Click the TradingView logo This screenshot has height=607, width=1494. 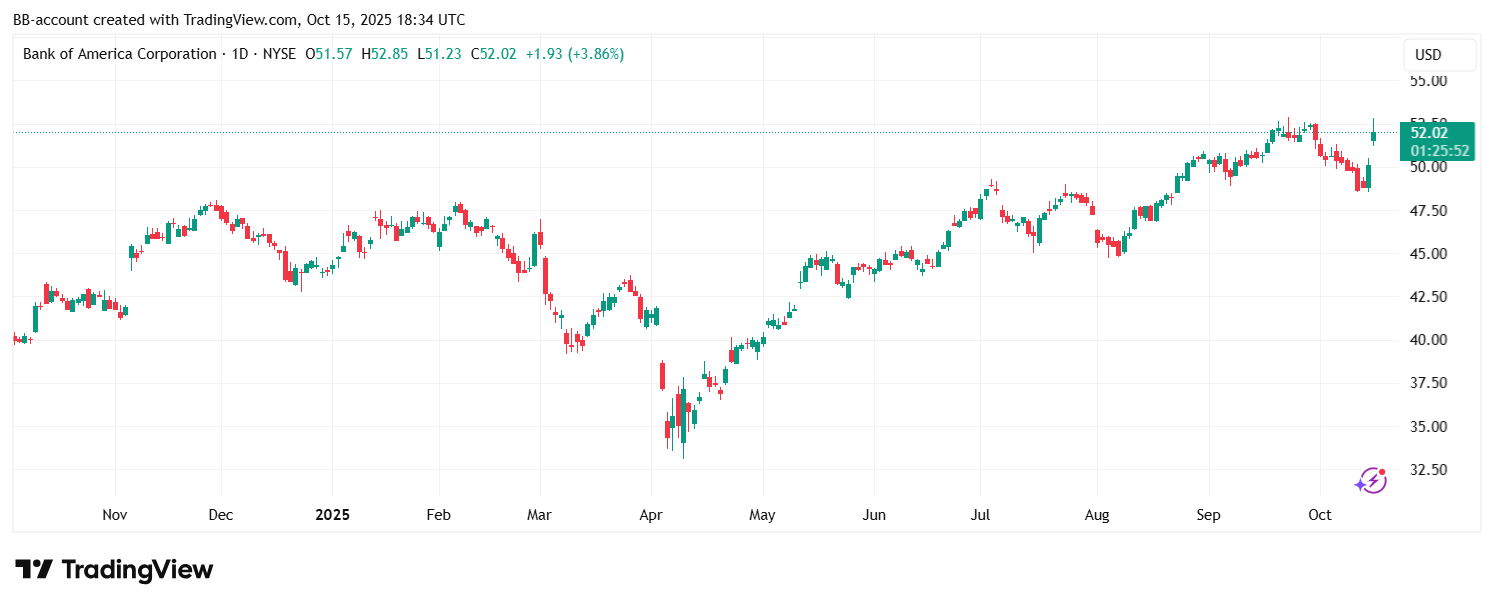[114, 570]
